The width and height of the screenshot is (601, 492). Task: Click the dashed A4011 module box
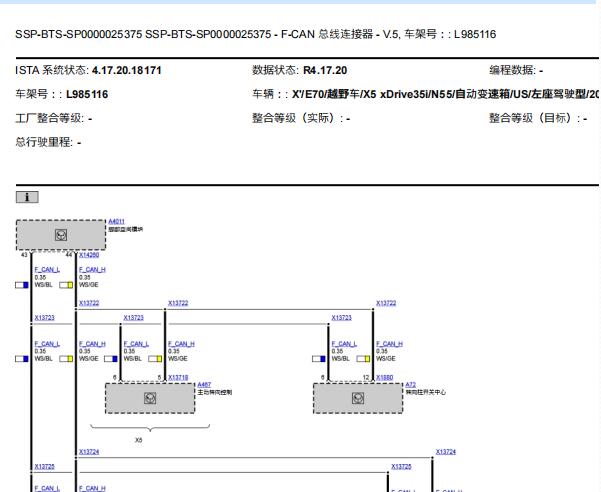point(61,235)
